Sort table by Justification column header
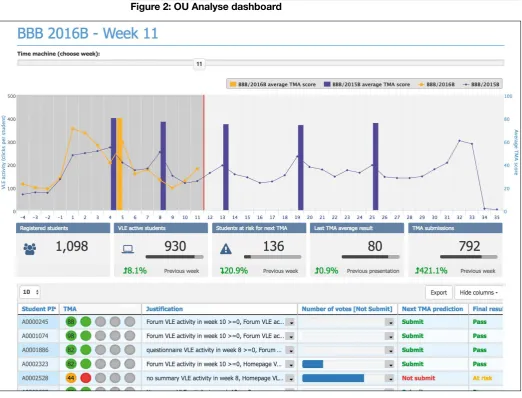The width and height of the screenshot is (522, 398). (x=164, y=309)
